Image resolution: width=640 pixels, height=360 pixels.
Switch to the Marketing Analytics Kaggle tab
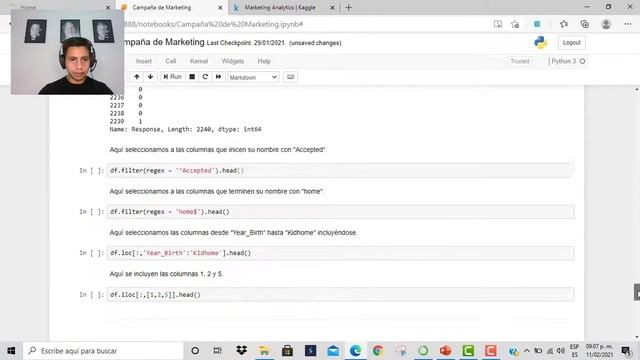(x=280, y=7)
